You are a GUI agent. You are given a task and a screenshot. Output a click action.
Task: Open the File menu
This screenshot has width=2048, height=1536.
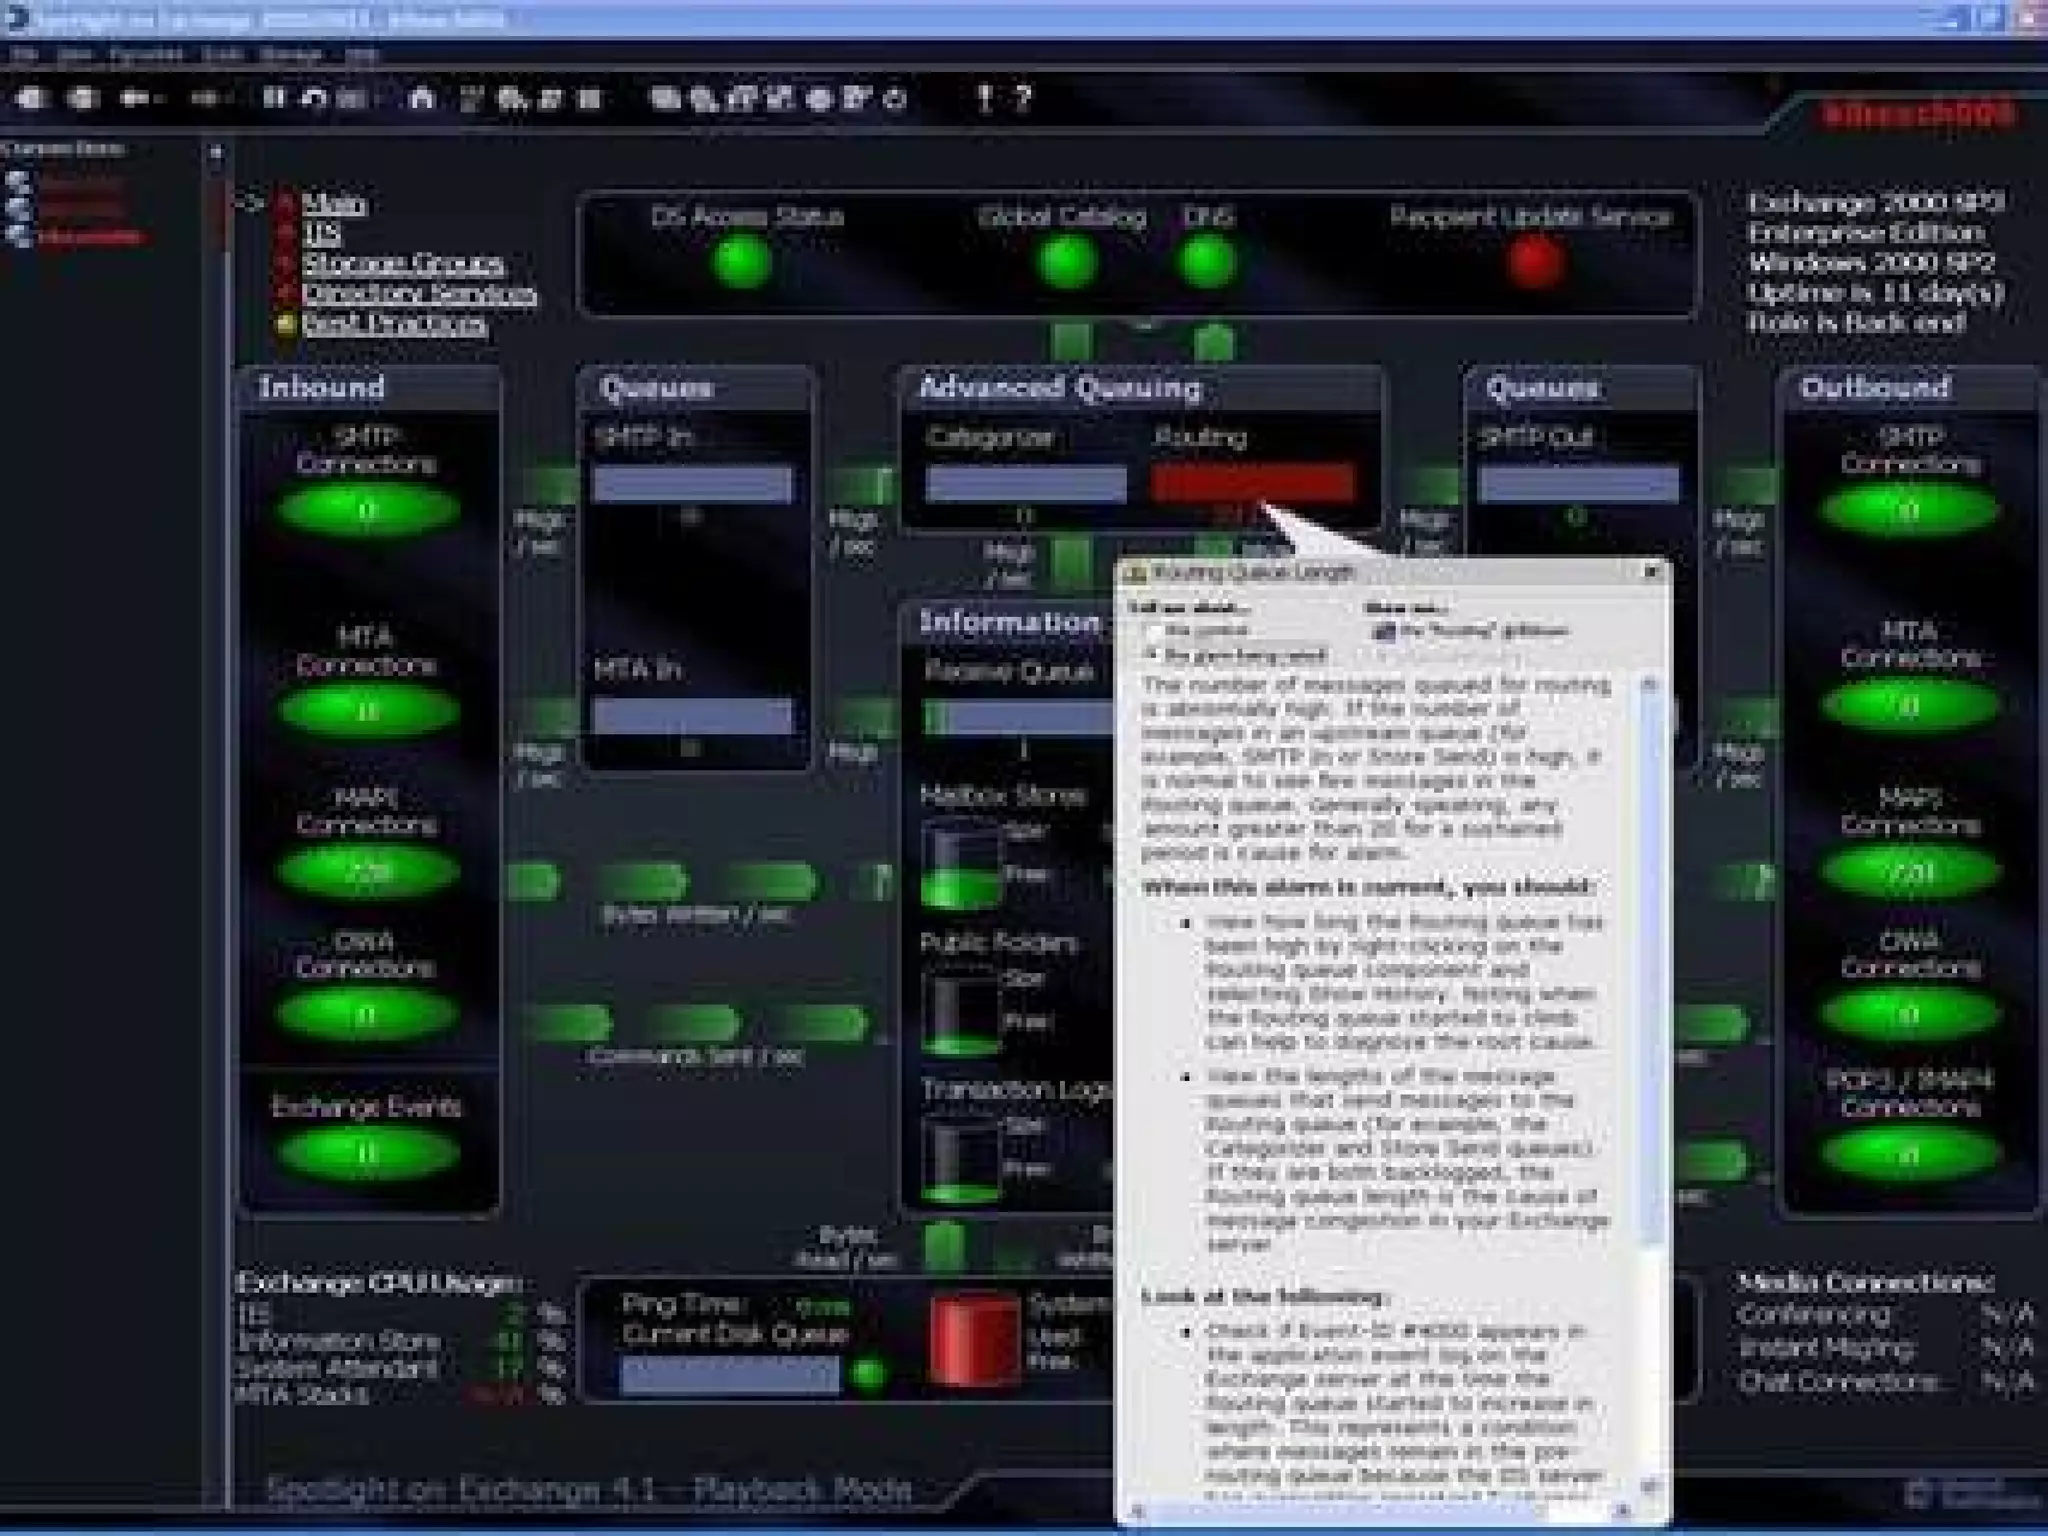click(x=24, y=55)
